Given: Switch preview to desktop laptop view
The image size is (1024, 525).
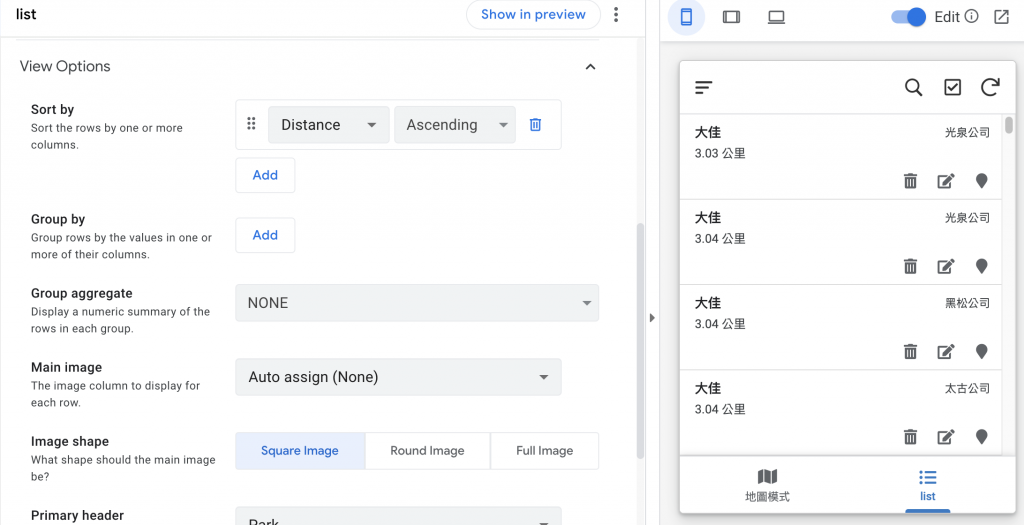Looking at the screenshot, I should (x=776, y=17).
